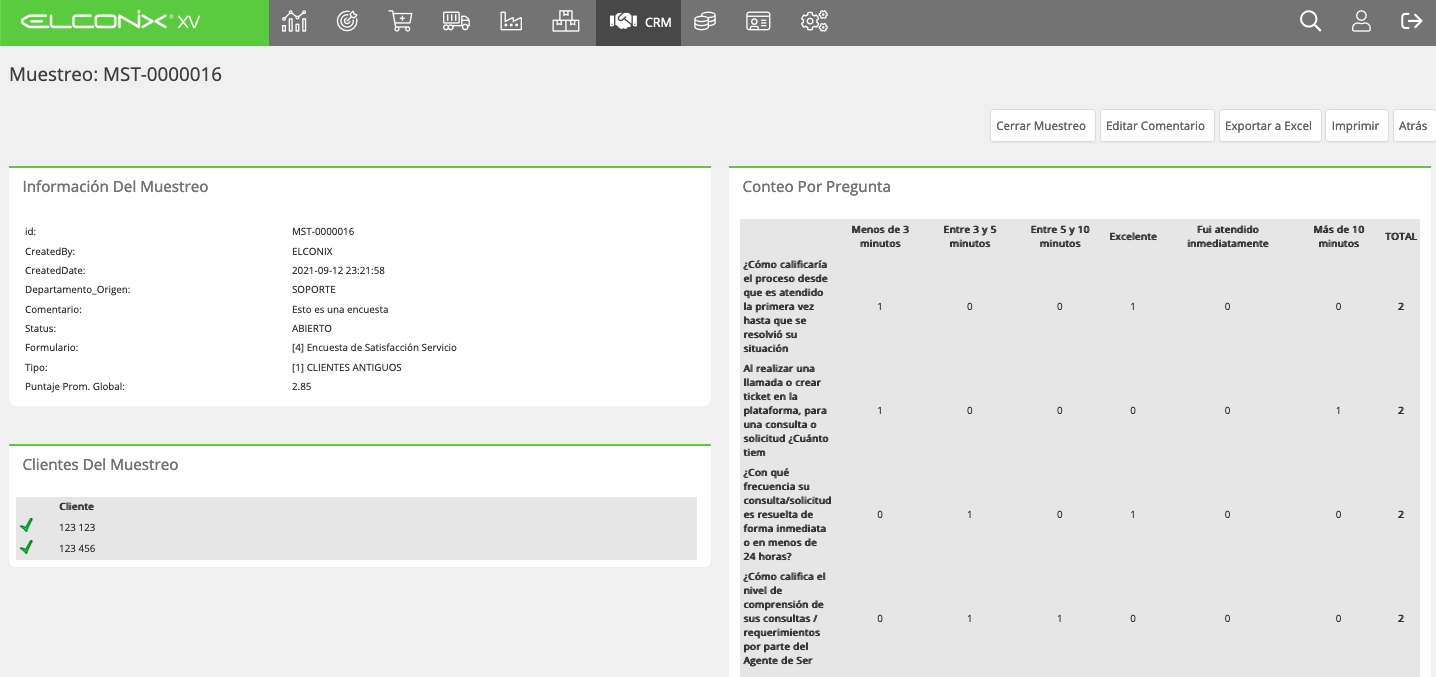
Task: Open the factory production module icon
Action: (511, 21)
